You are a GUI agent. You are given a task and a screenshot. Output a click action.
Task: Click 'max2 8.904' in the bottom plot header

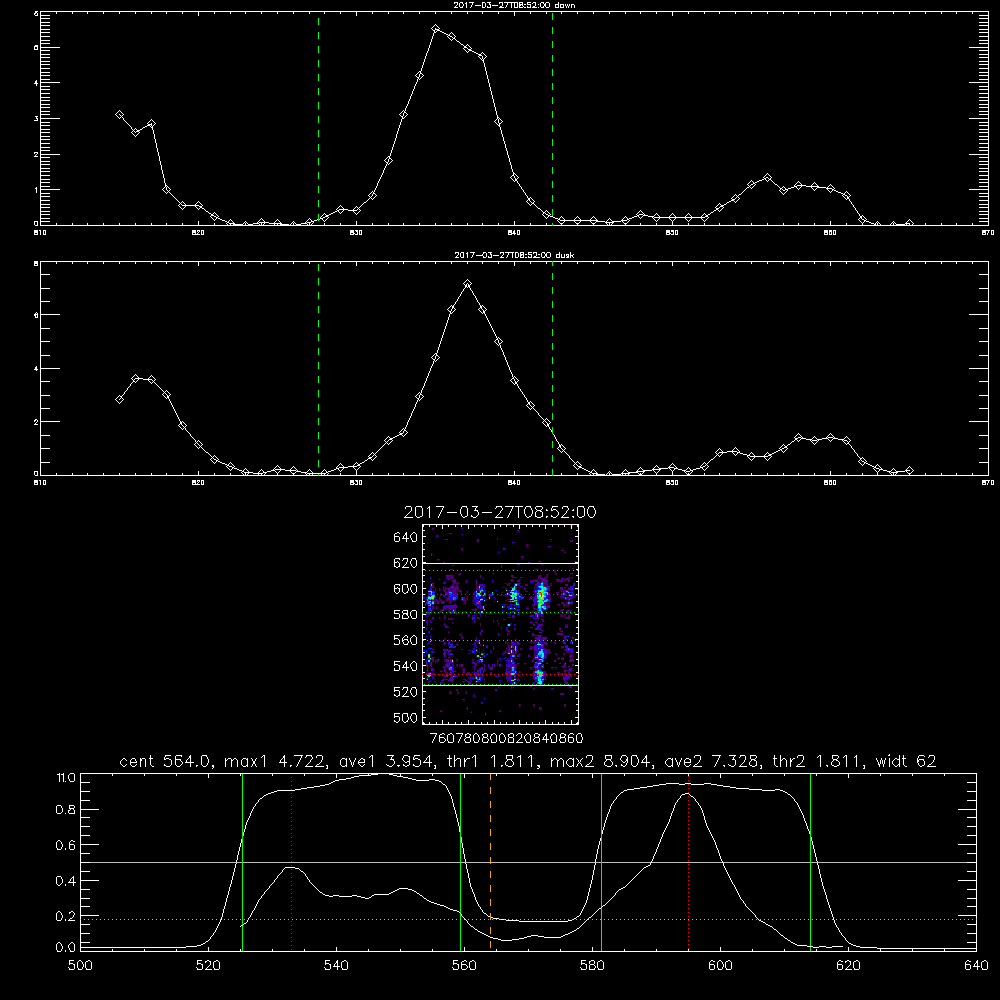(x=602, y=761)
